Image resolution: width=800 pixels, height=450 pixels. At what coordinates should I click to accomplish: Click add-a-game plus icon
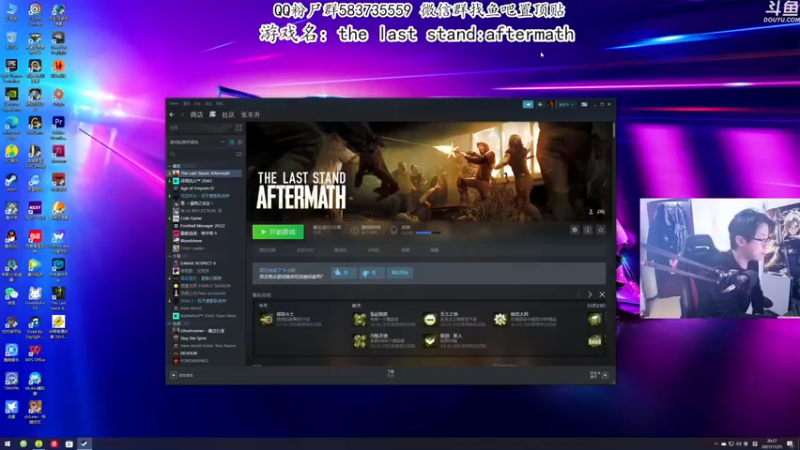point(173,375)
